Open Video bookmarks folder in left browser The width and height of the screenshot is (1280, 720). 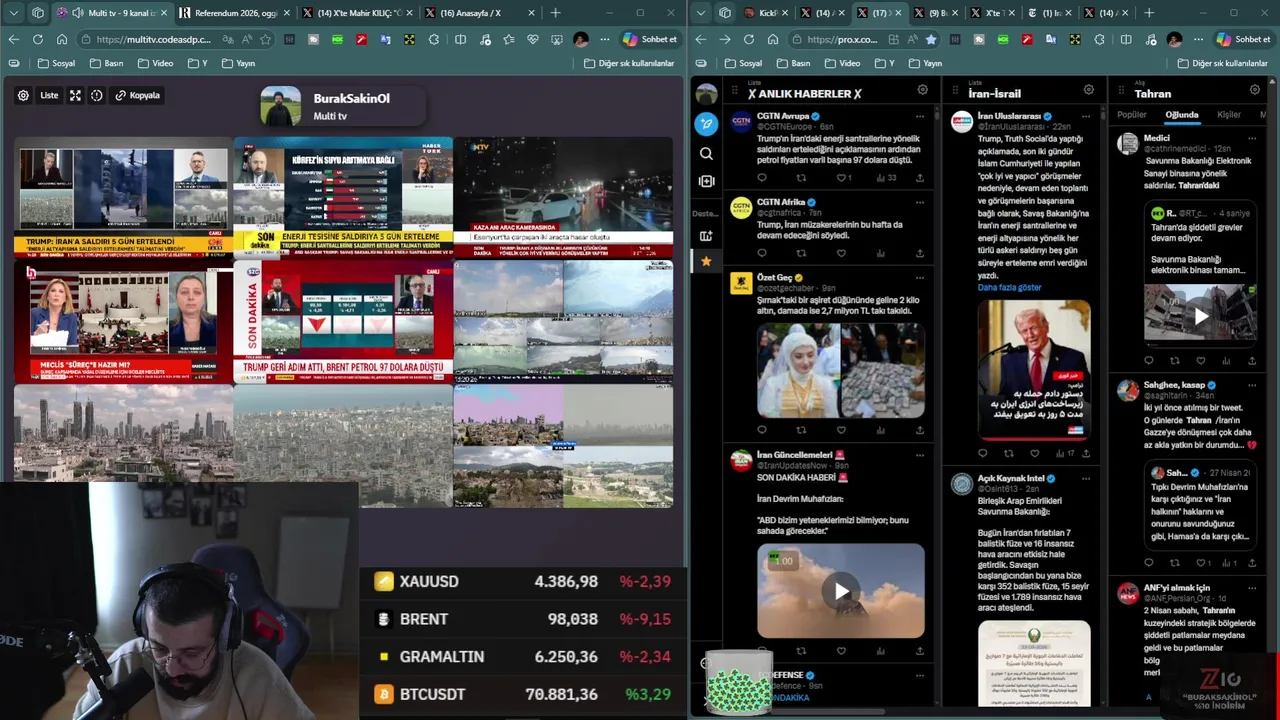pos(156,63)
